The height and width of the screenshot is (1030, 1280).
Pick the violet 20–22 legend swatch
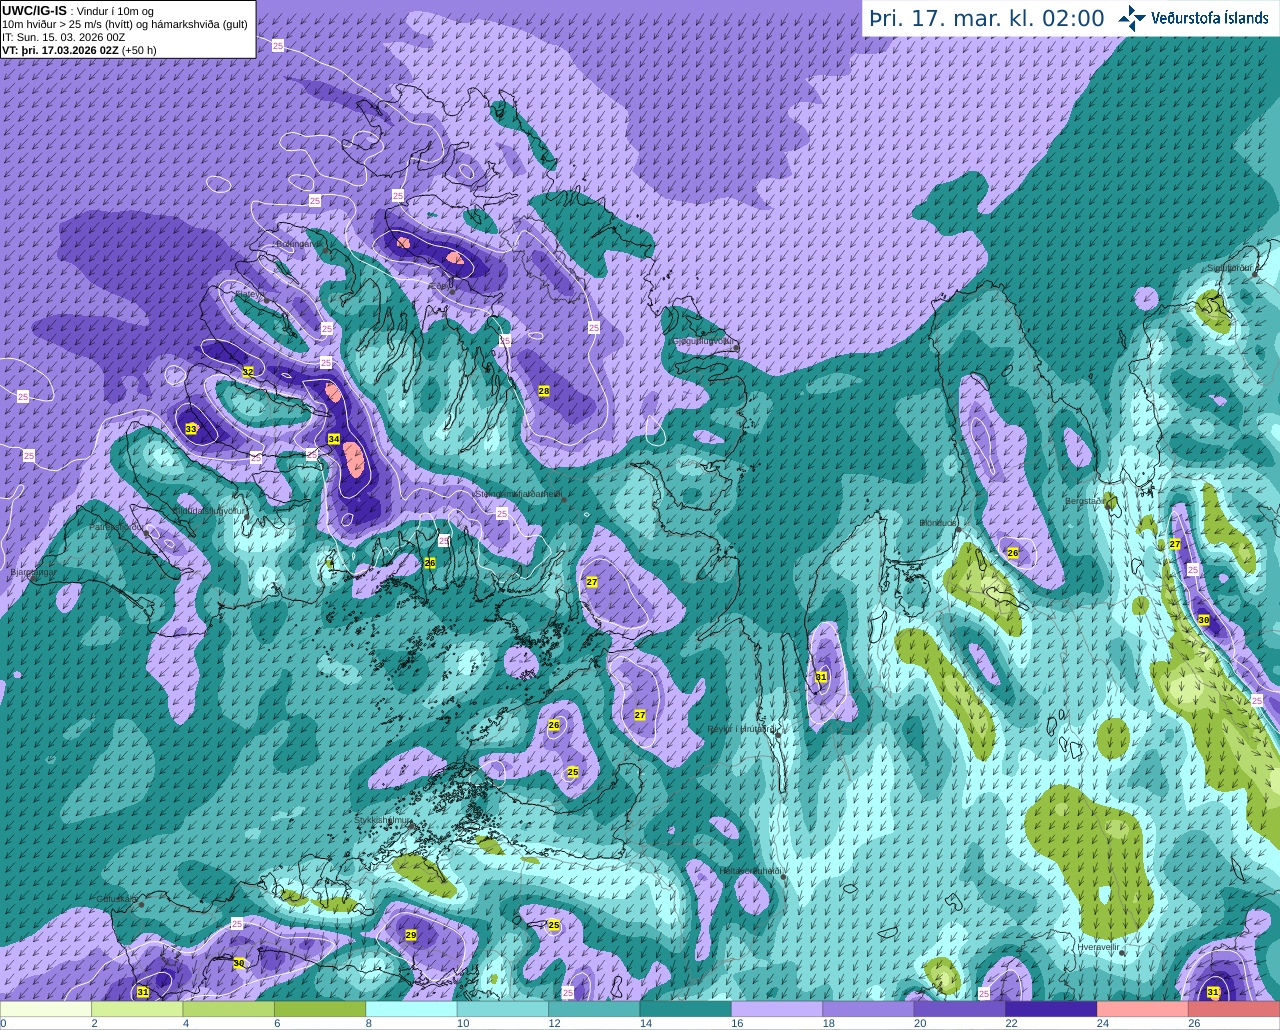pos(960,1009)
